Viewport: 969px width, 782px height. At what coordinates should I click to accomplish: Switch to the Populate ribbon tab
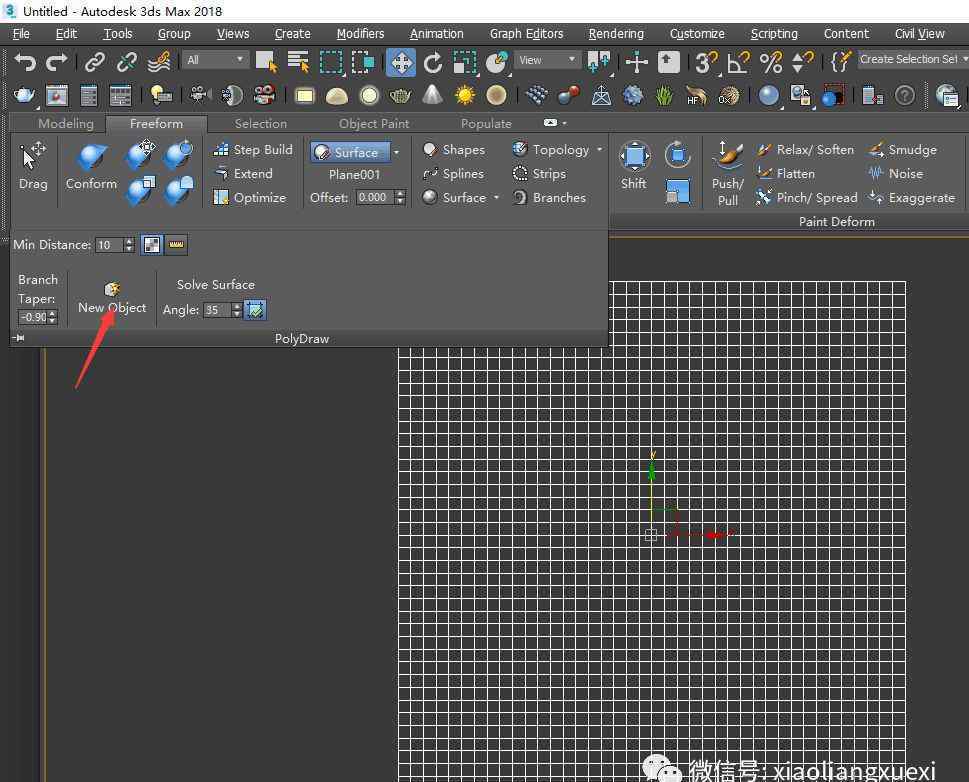[486, 124]
